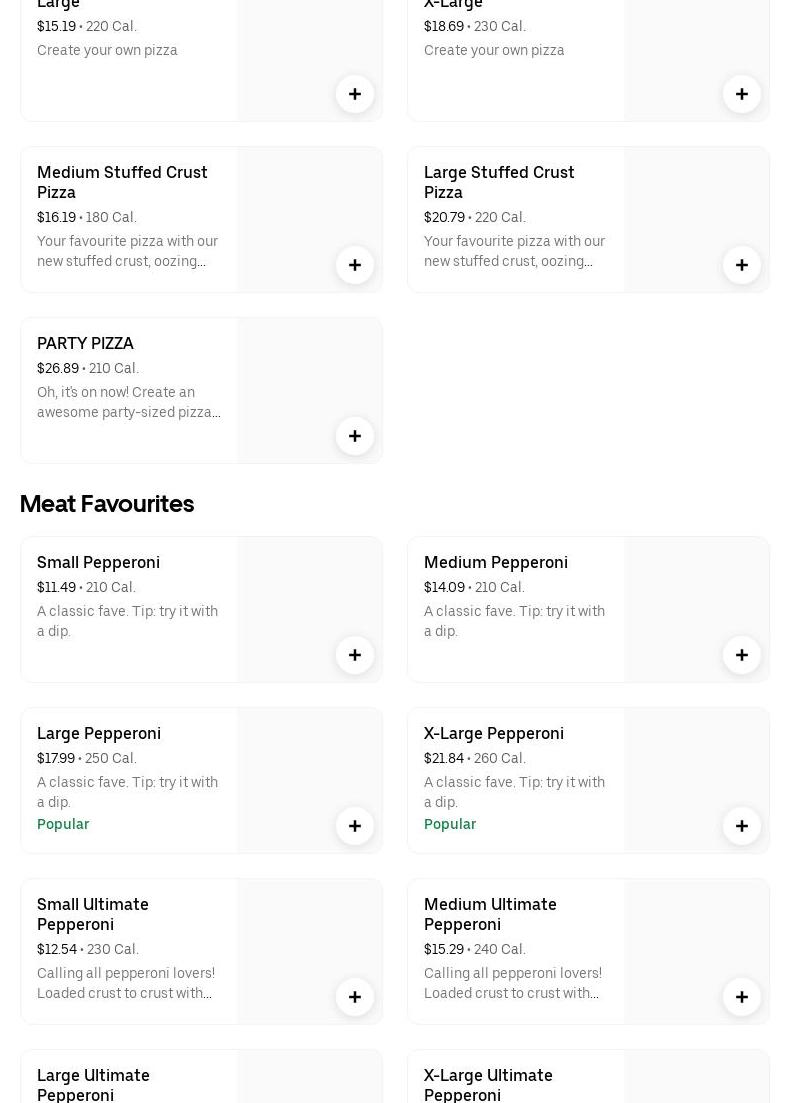Image resolution: width=804 pixels, height=1103 pixels.
Task: Add X-Large create-your-own pizza plus icon
Action: tap(742, 94)
